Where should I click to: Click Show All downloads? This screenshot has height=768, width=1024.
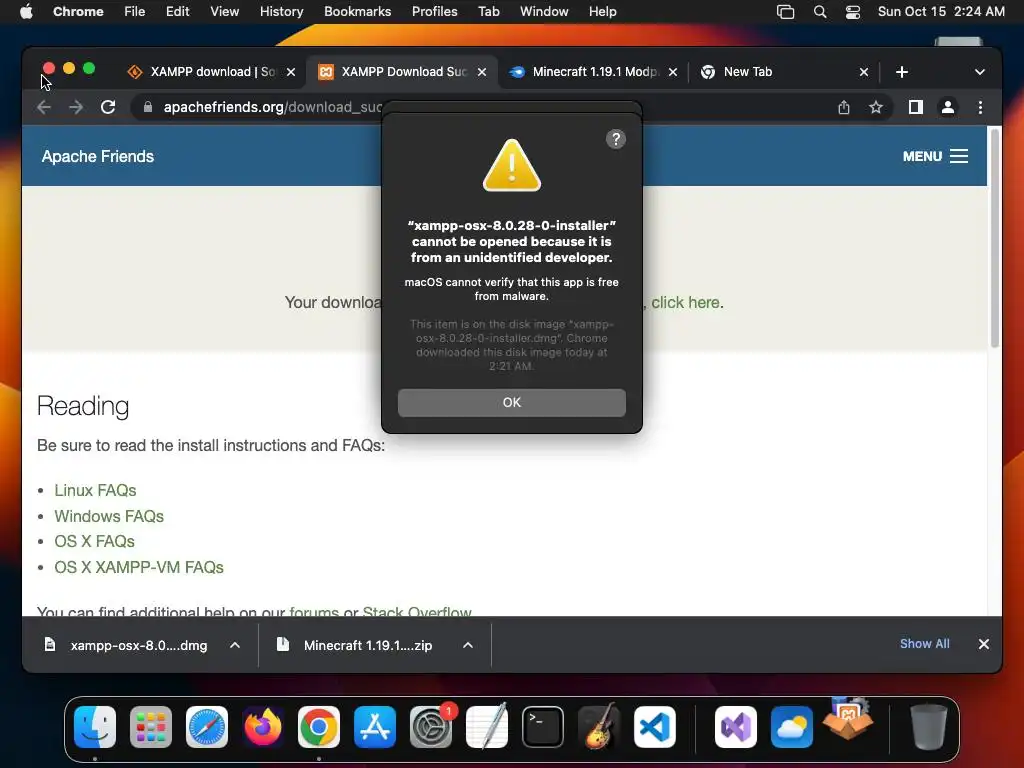(x=925, y=644)
